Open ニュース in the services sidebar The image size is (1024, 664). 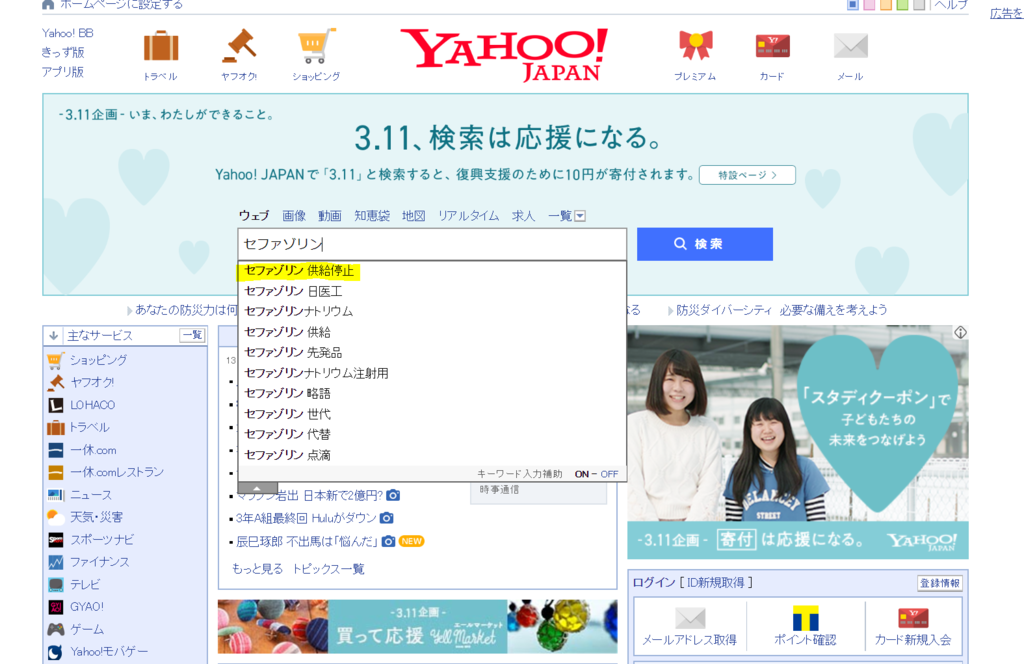(91, 495)
